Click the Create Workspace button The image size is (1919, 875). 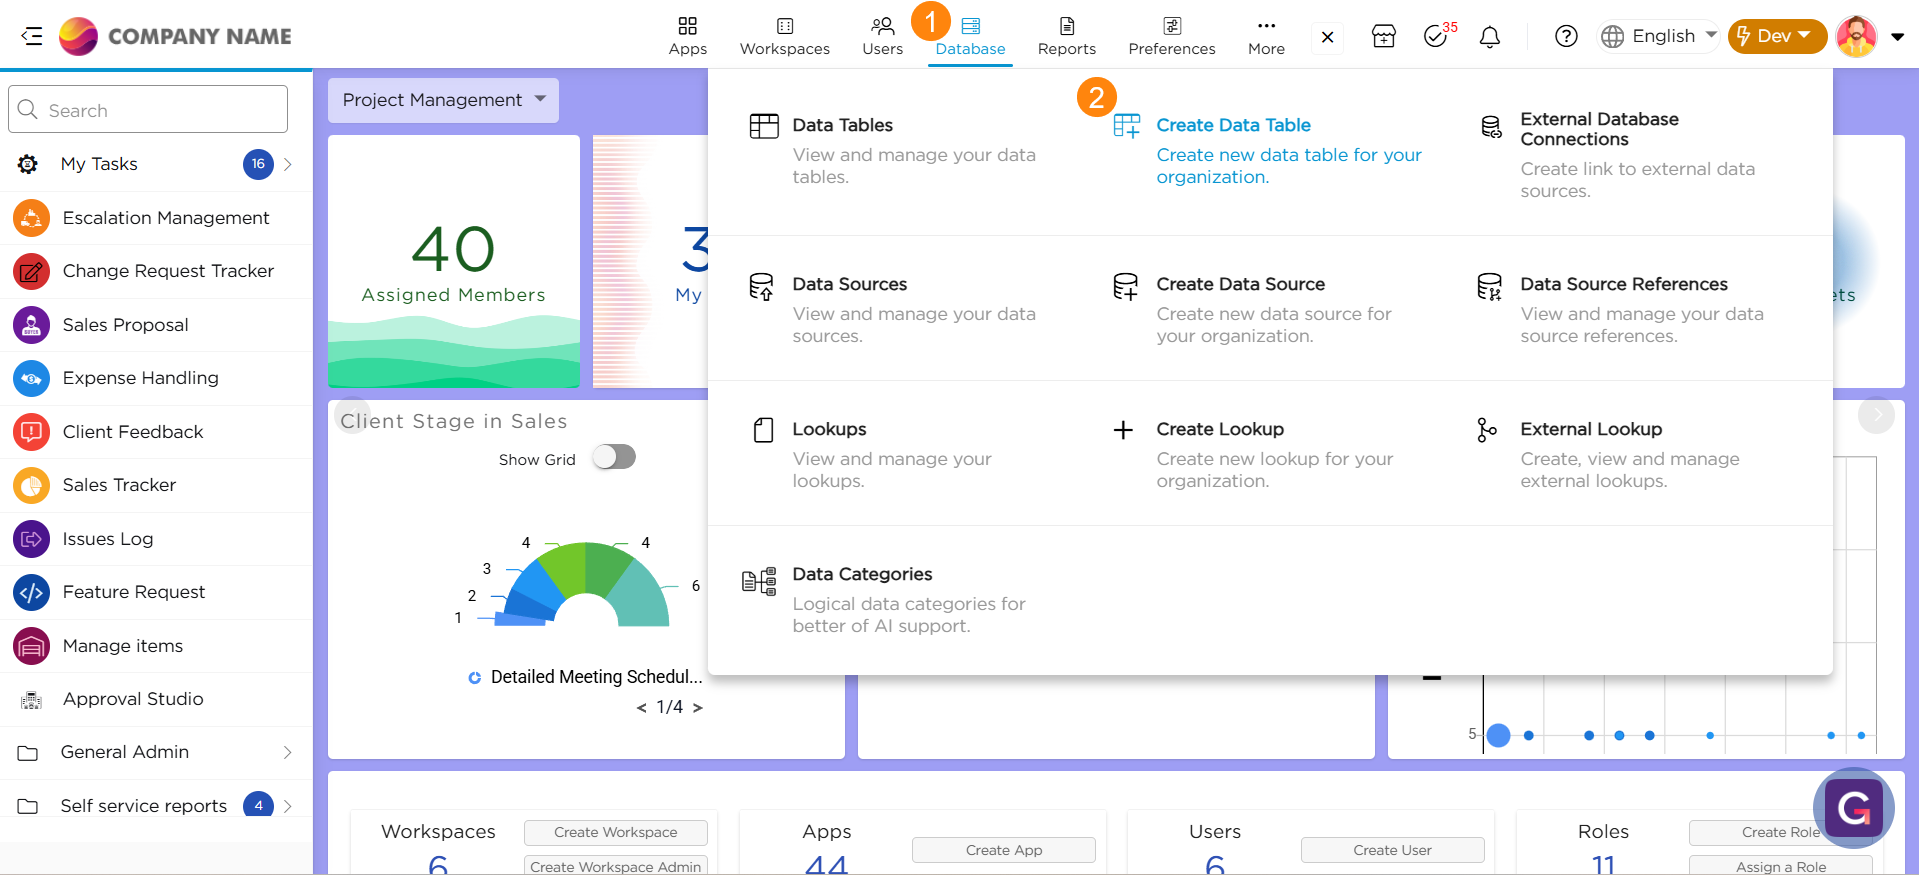[x=615, y=832]
